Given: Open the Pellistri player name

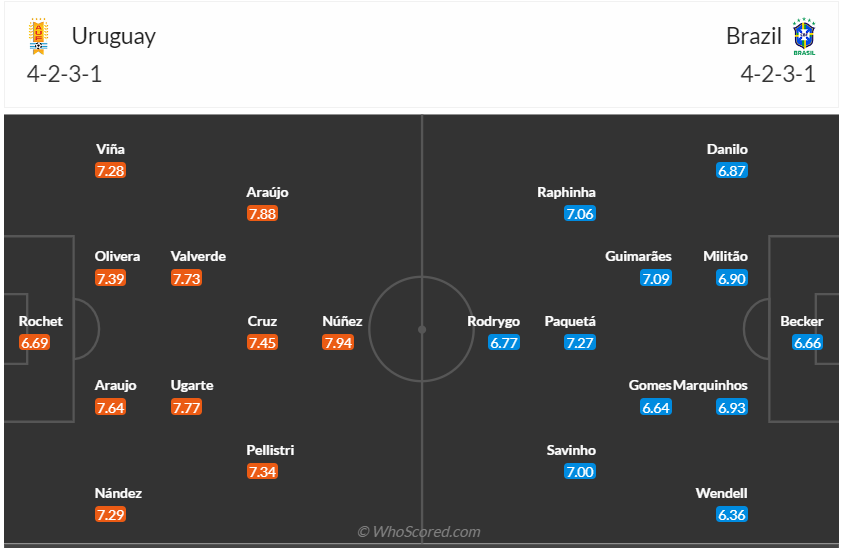Looking at the screenshot, I should pos(270,450).
